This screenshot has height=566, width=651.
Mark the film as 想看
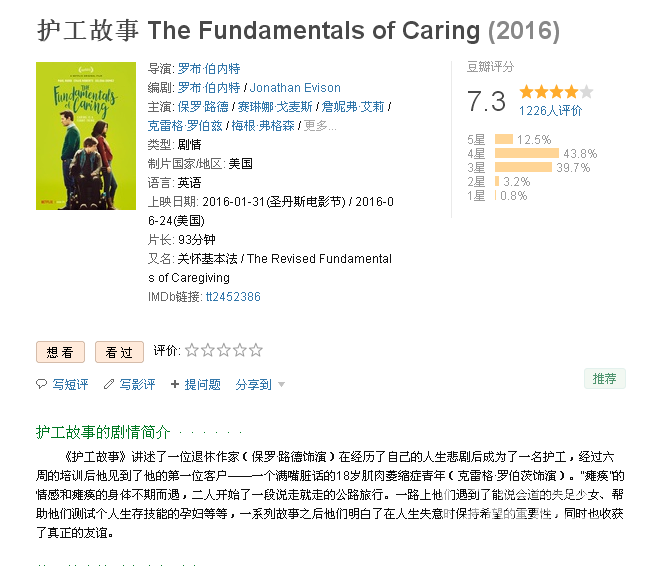click(x=61, y=352)
